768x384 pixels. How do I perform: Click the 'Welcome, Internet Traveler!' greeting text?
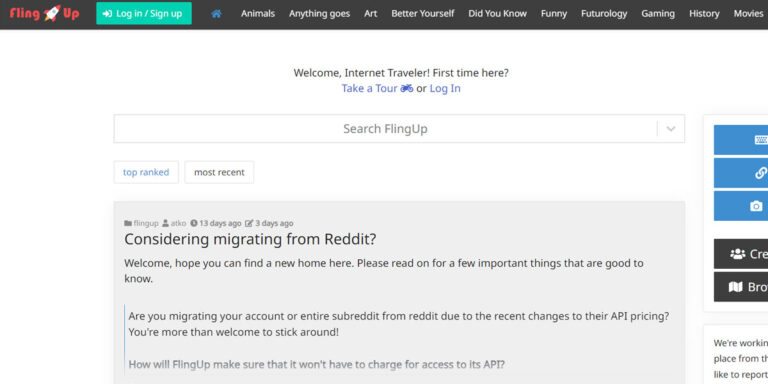[361, 73]
